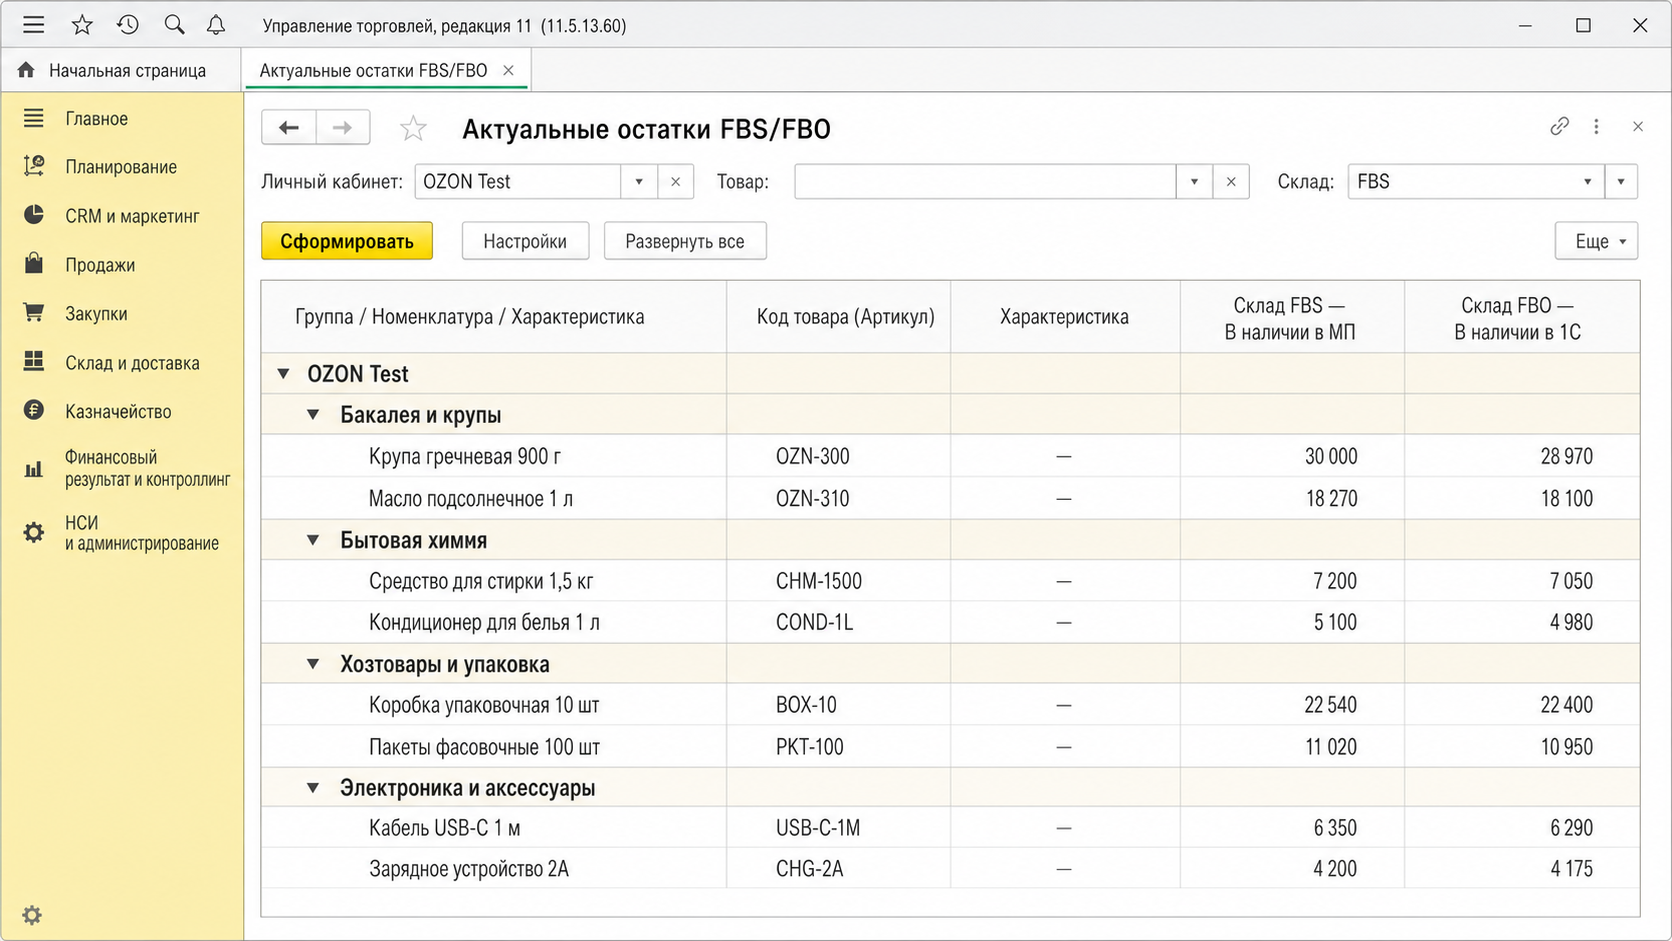The height and width of the screenshot is (941, 1672).
Task: Clear the Товар field
Action: 1231,182
